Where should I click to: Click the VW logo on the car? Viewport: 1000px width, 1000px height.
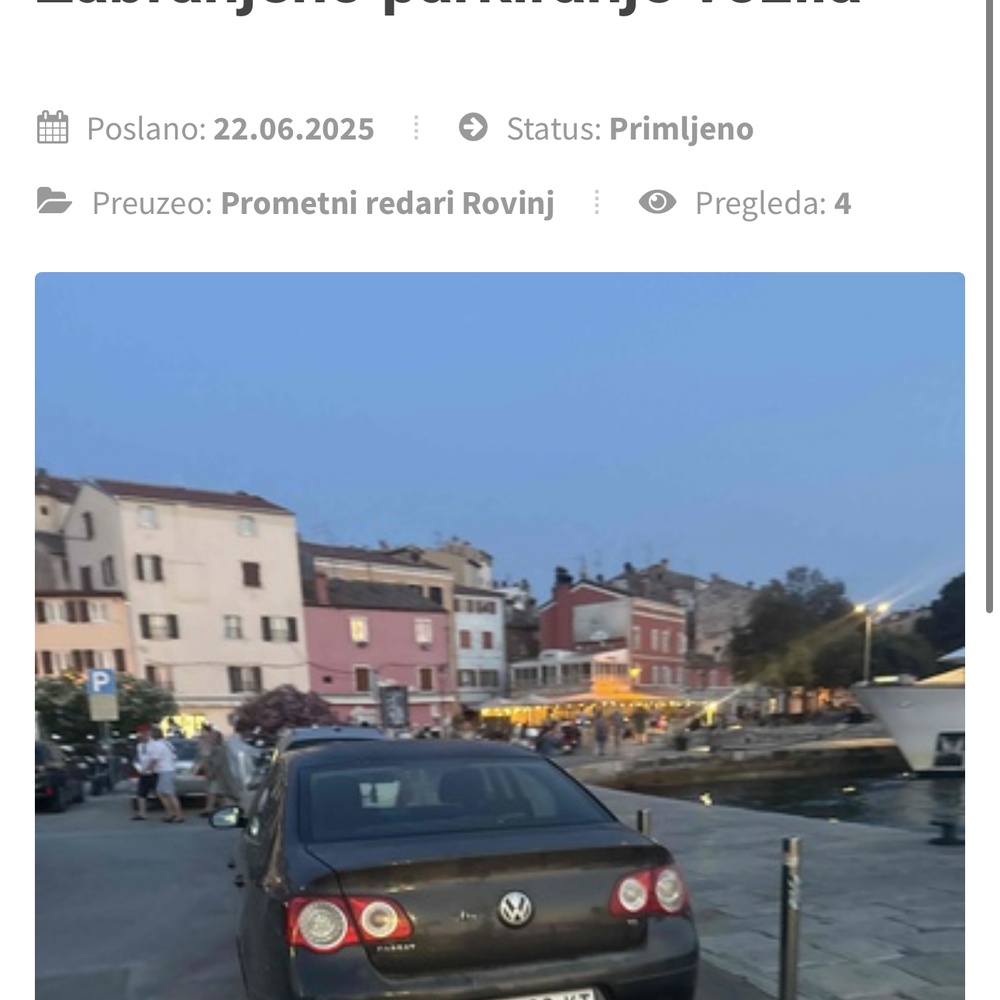[x=515, y=908]
